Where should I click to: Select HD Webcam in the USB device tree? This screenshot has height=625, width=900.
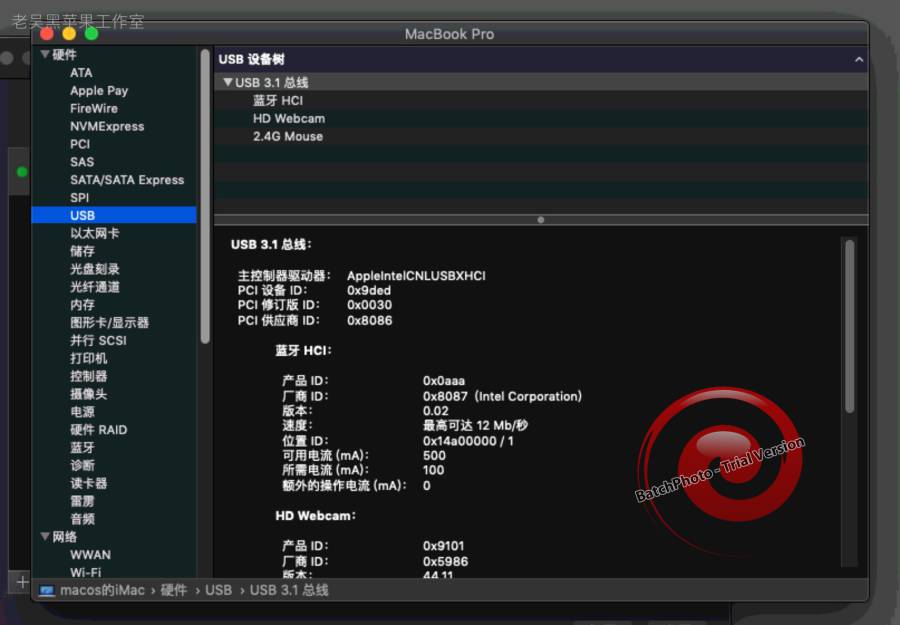point(288,118)
